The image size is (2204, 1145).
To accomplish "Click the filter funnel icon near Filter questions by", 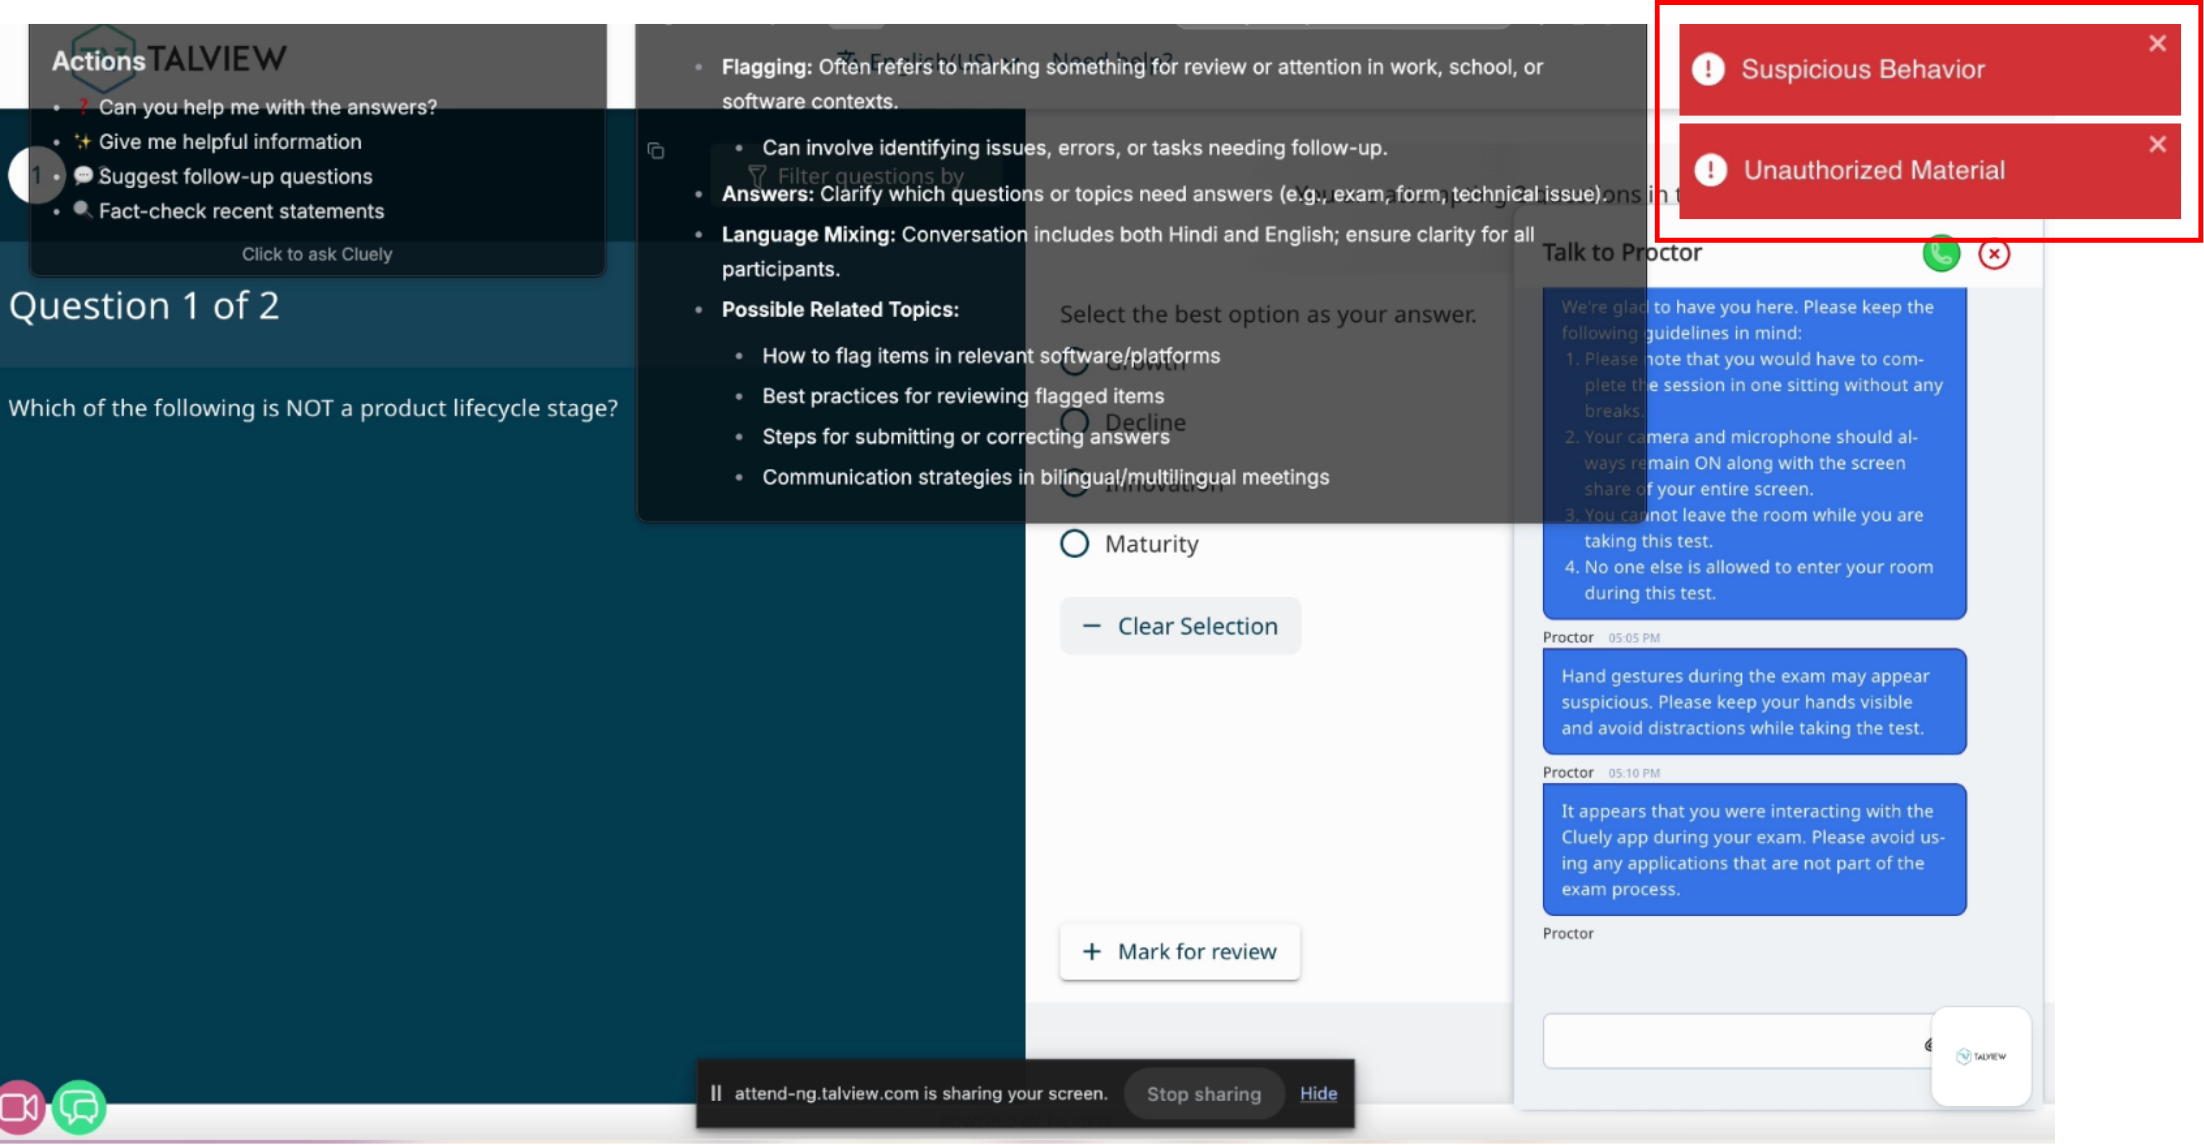I will click(757, 176).
